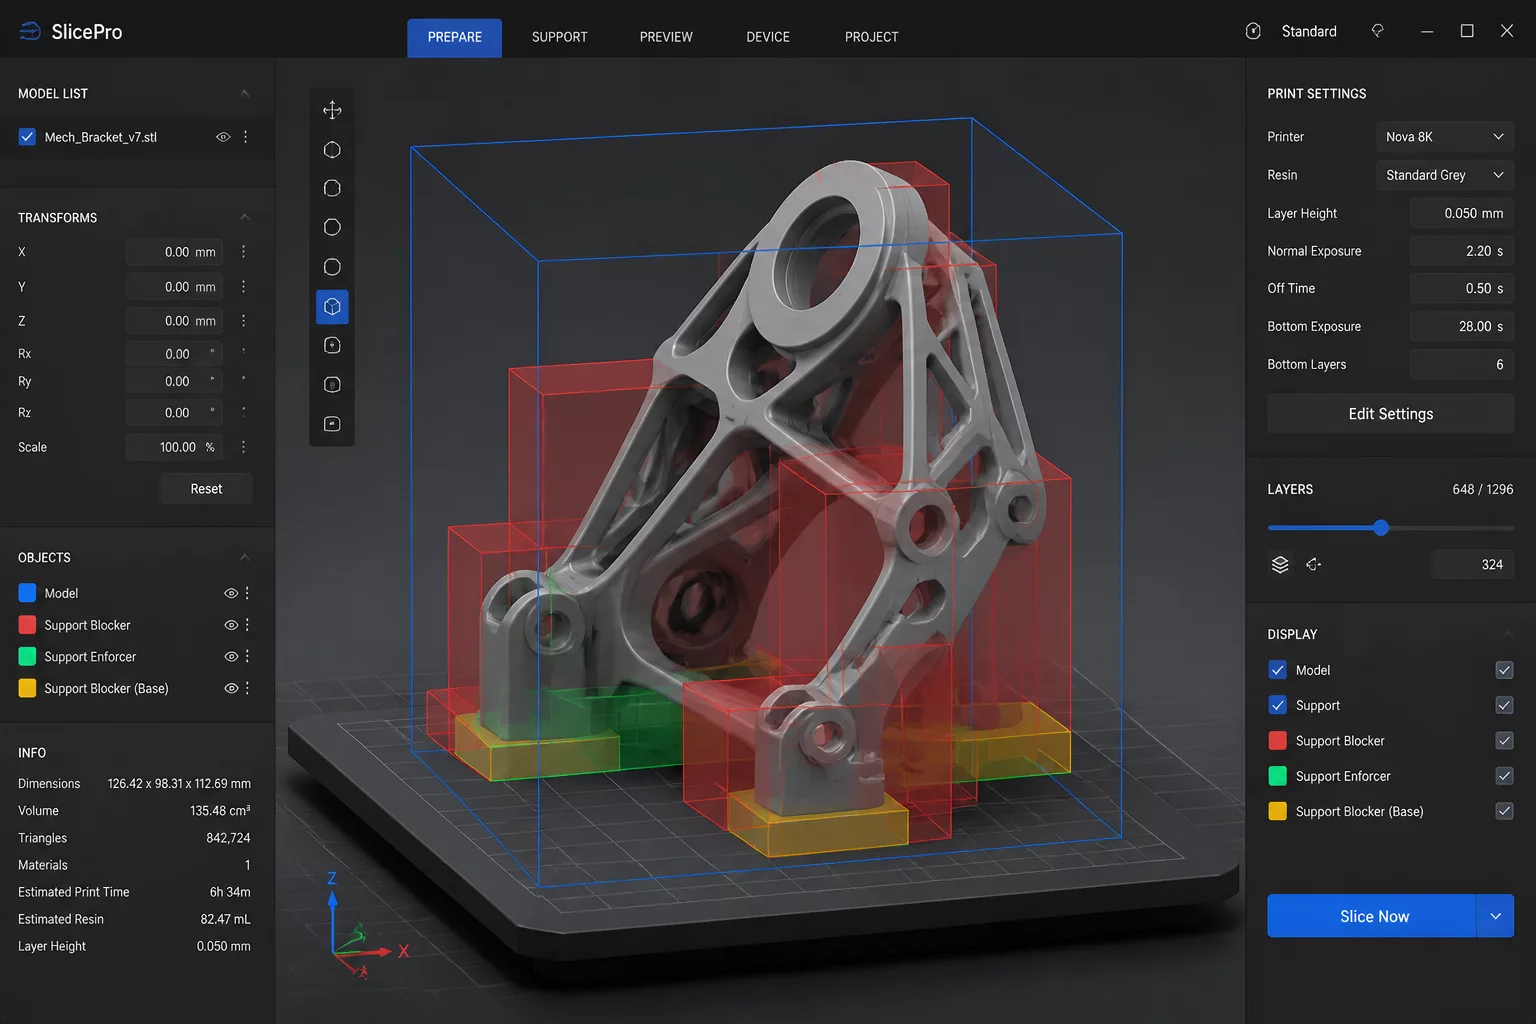Click the icon left of Standard mode
This screenshot has width=1536, height=1024.
[1253, 31]
